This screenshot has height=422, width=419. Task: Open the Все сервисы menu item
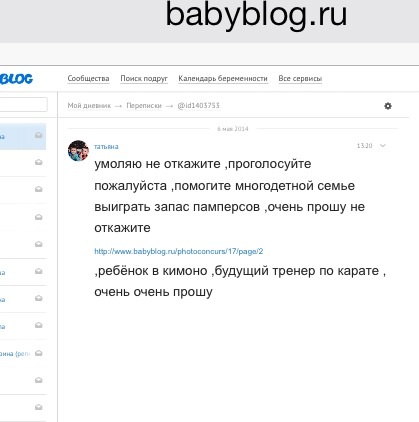(300, 79)
